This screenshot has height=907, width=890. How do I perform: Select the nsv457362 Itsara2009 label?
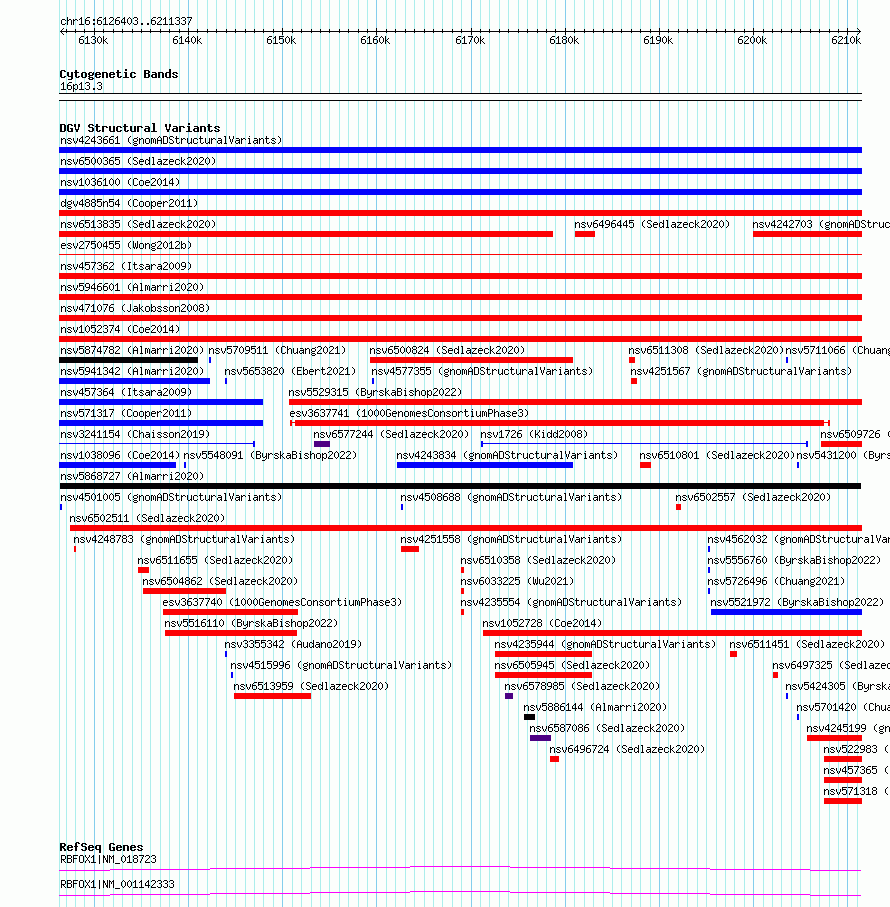(x=126, y=267)
